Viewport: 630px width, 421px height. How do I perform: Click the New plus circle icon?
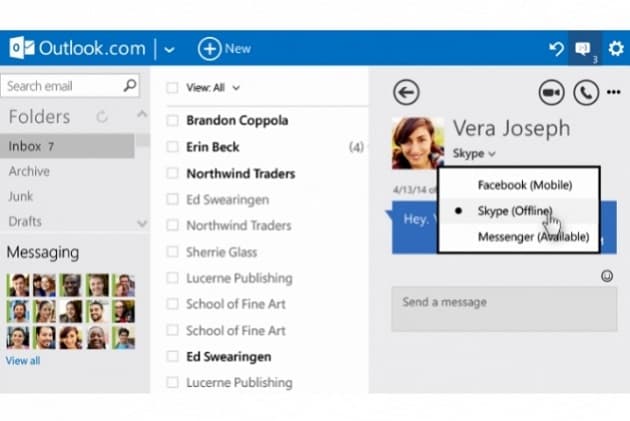click(209, 49)
